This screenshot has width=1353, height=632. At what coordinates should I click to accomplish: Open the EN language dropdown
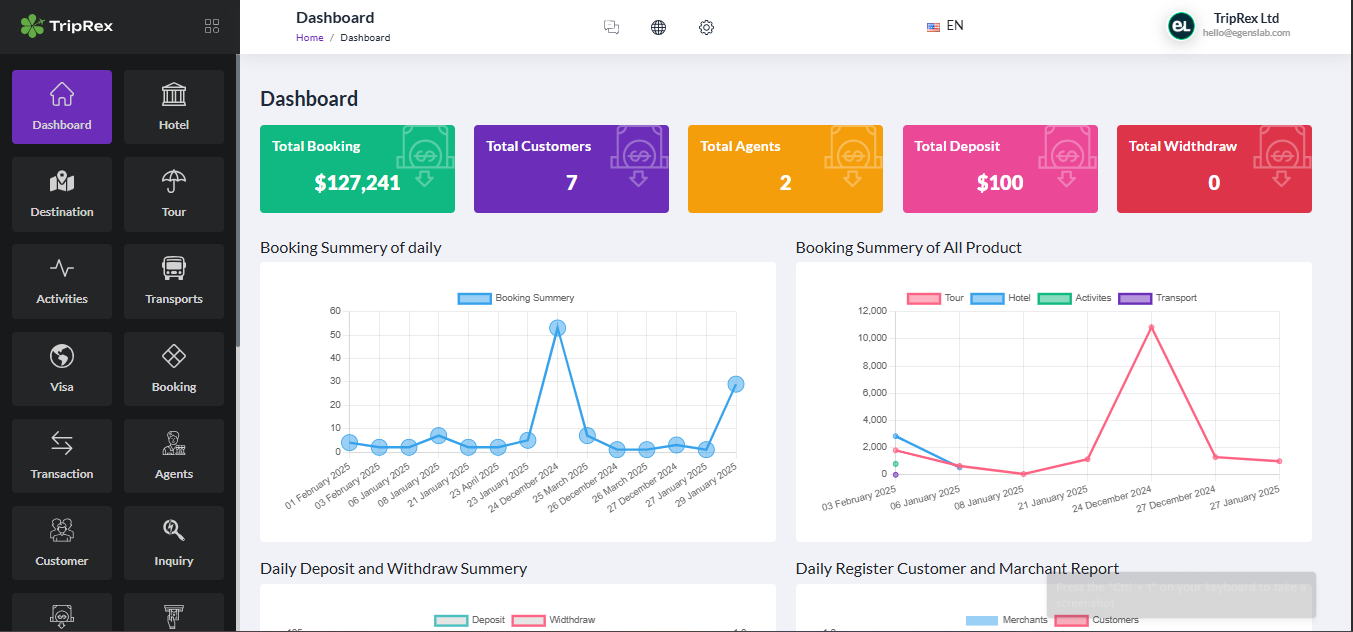(x=945, y=26)
